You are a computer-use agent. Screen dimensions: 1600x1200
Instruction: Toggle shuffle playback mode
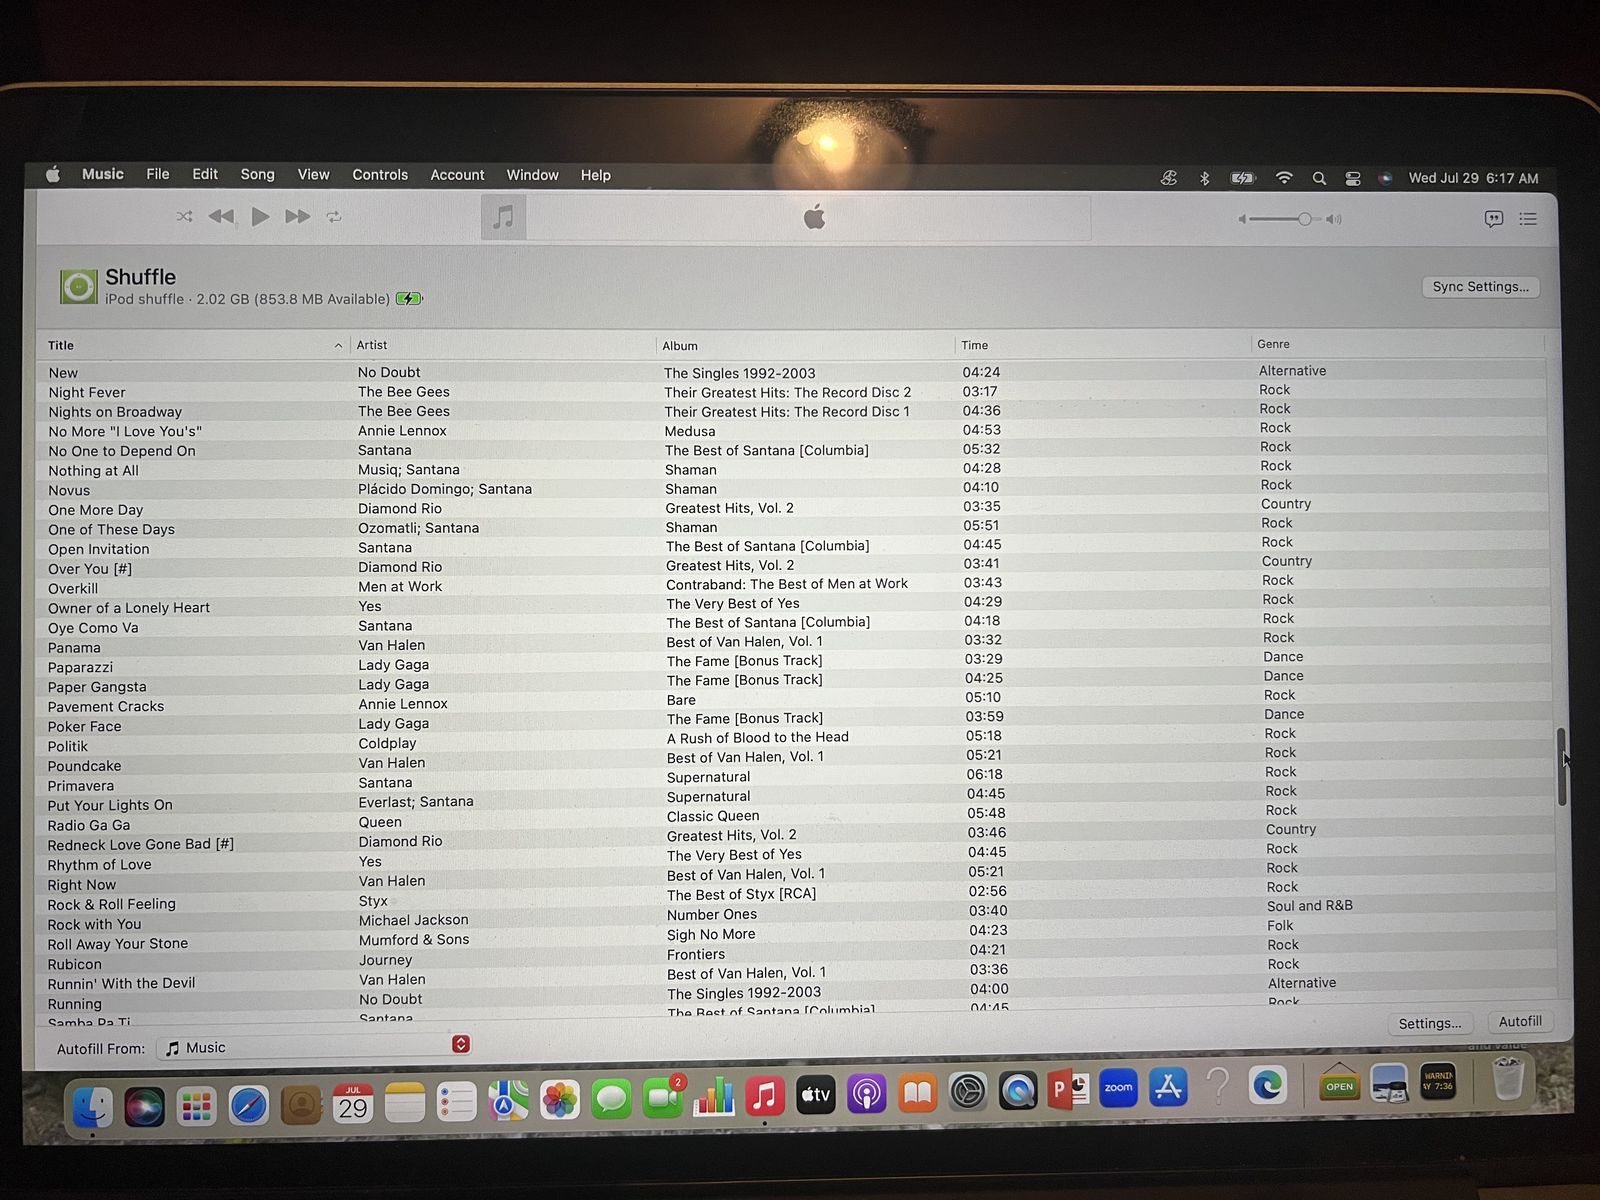[185, 216]
